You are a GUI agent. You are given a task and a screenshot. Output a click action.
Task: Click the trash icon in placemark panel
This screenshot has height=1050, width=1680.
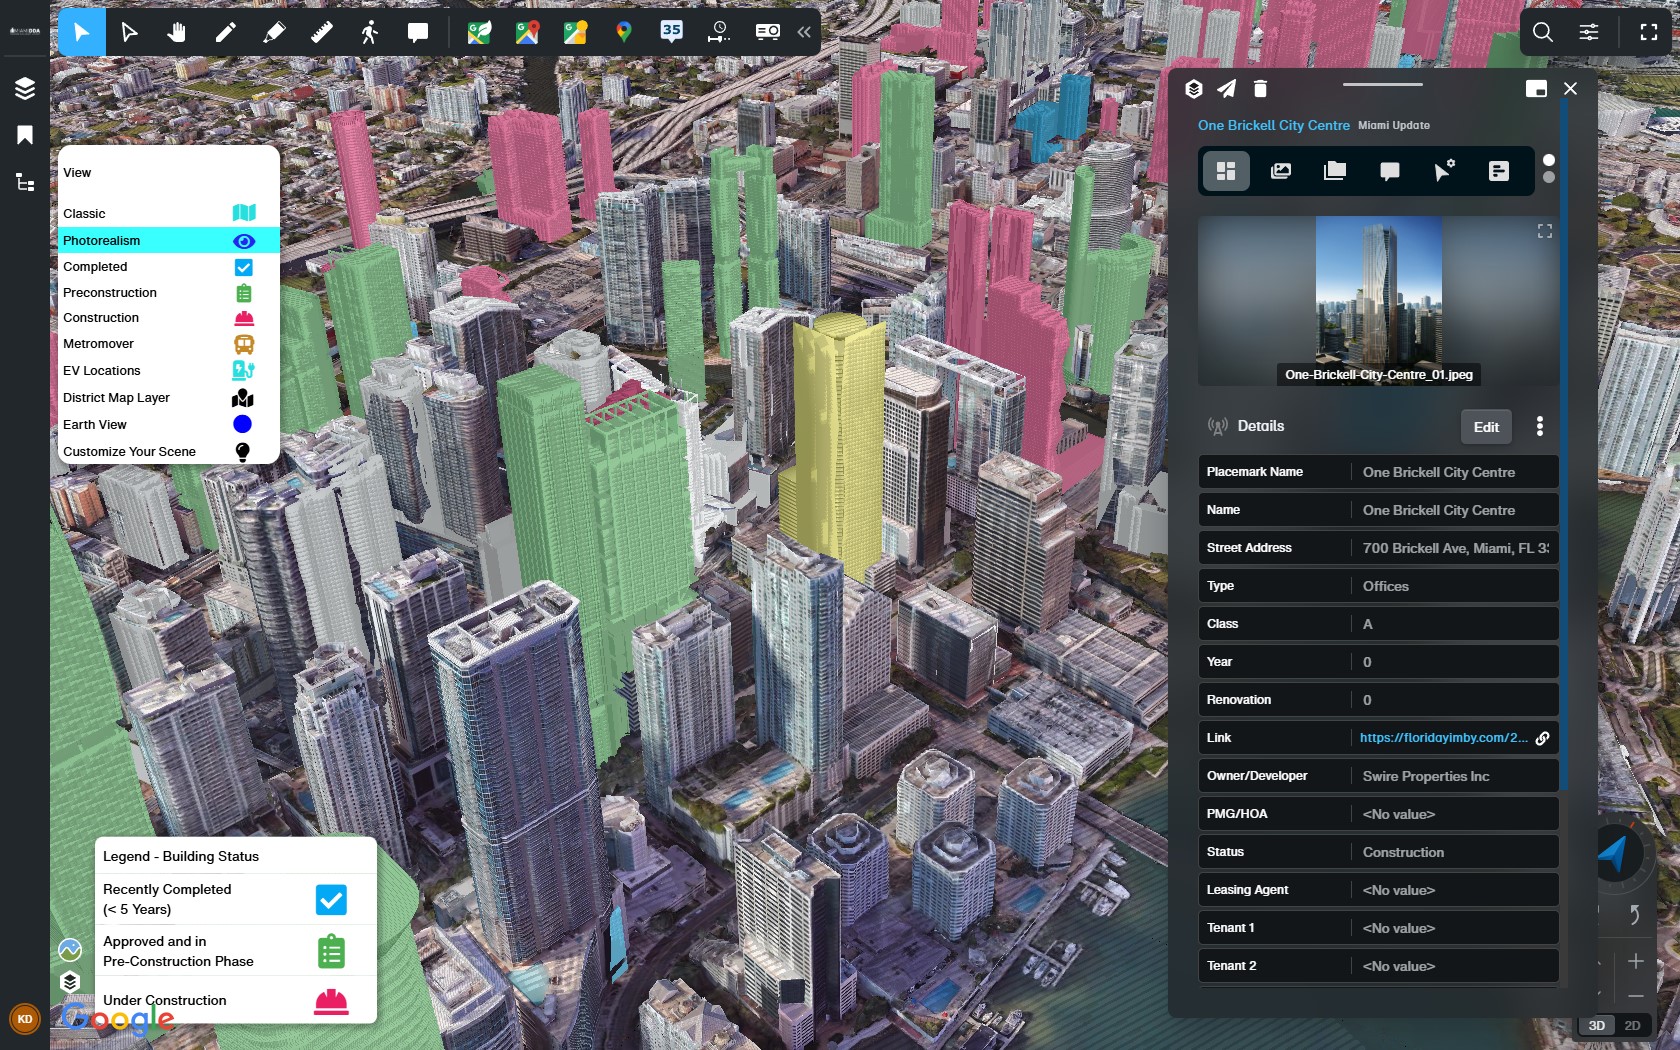[1260, 89]
